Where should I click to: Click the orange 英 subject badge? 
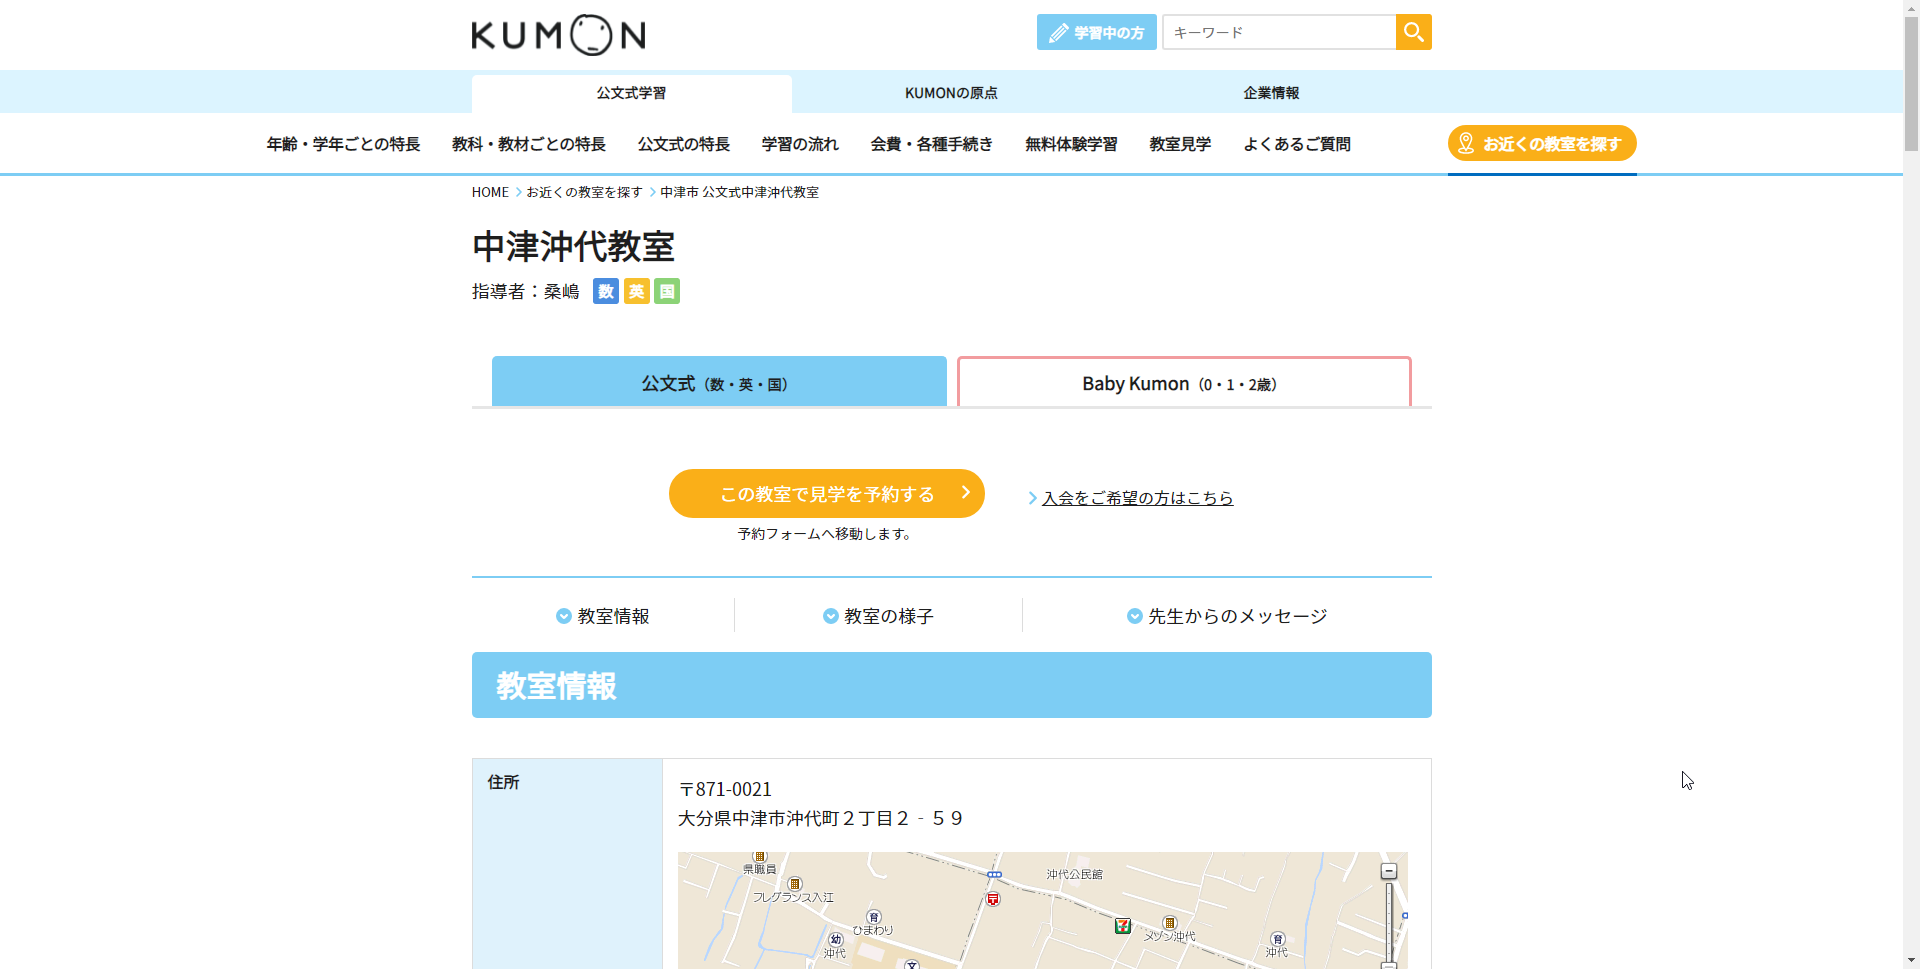pyautogui.click(x=637, y=291)
